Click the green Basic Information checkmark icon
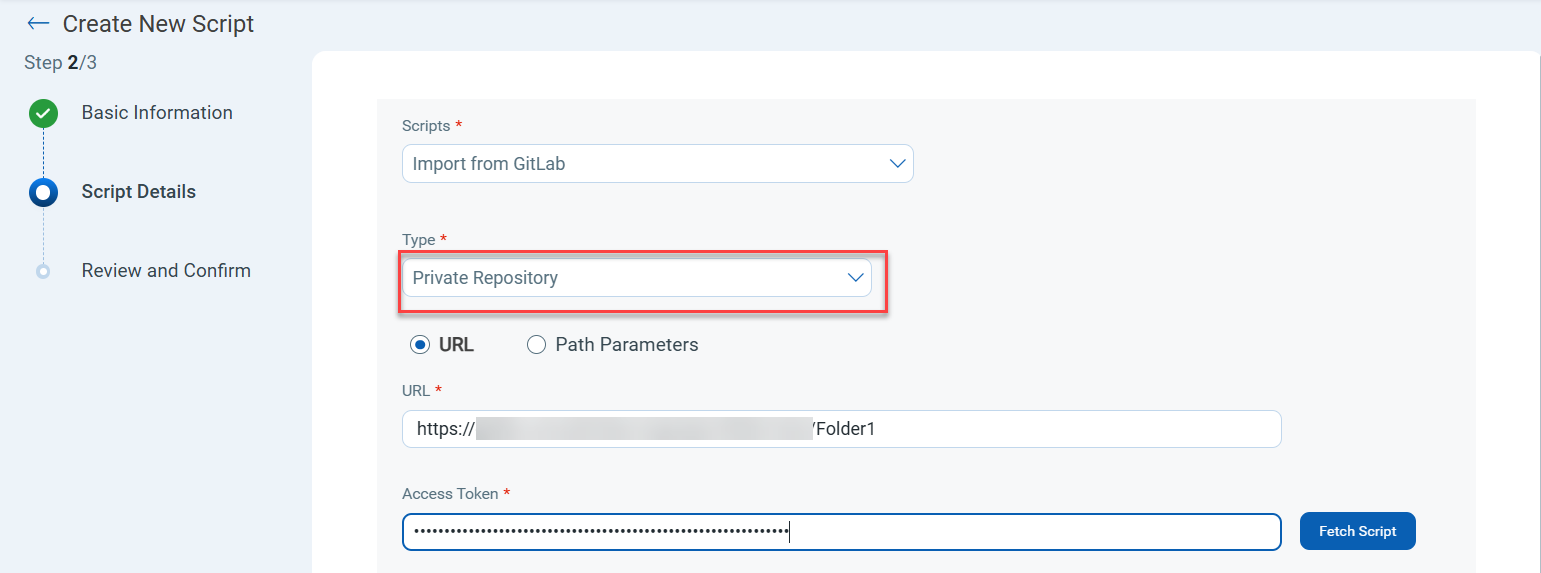The height and width of the screenshot is (573, 1541). (x=43, y=114)
